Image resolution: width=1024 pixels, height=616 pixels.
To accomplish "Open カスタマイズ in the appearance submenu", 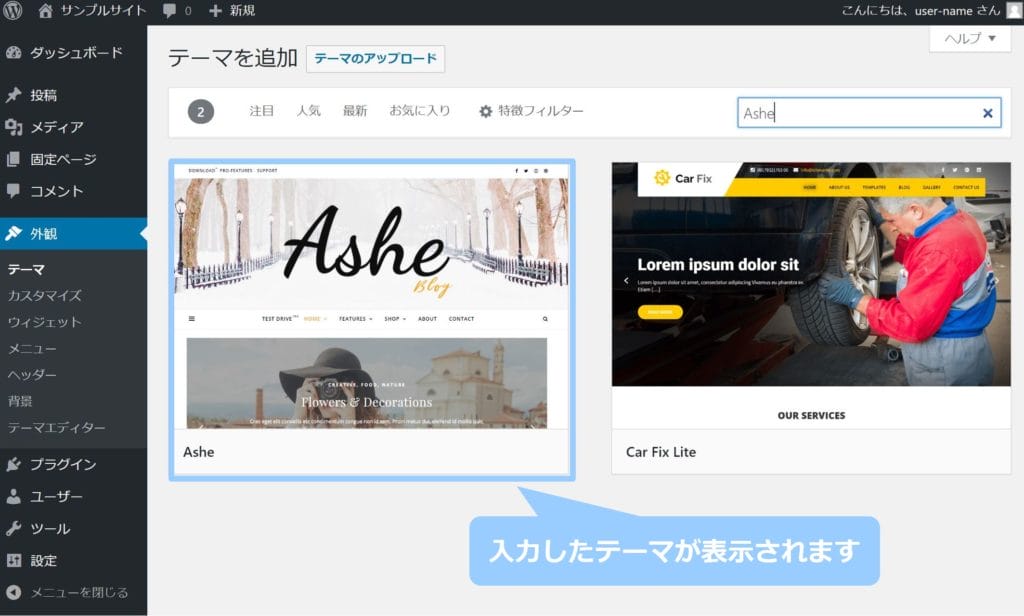I will [x=44, y=296].
